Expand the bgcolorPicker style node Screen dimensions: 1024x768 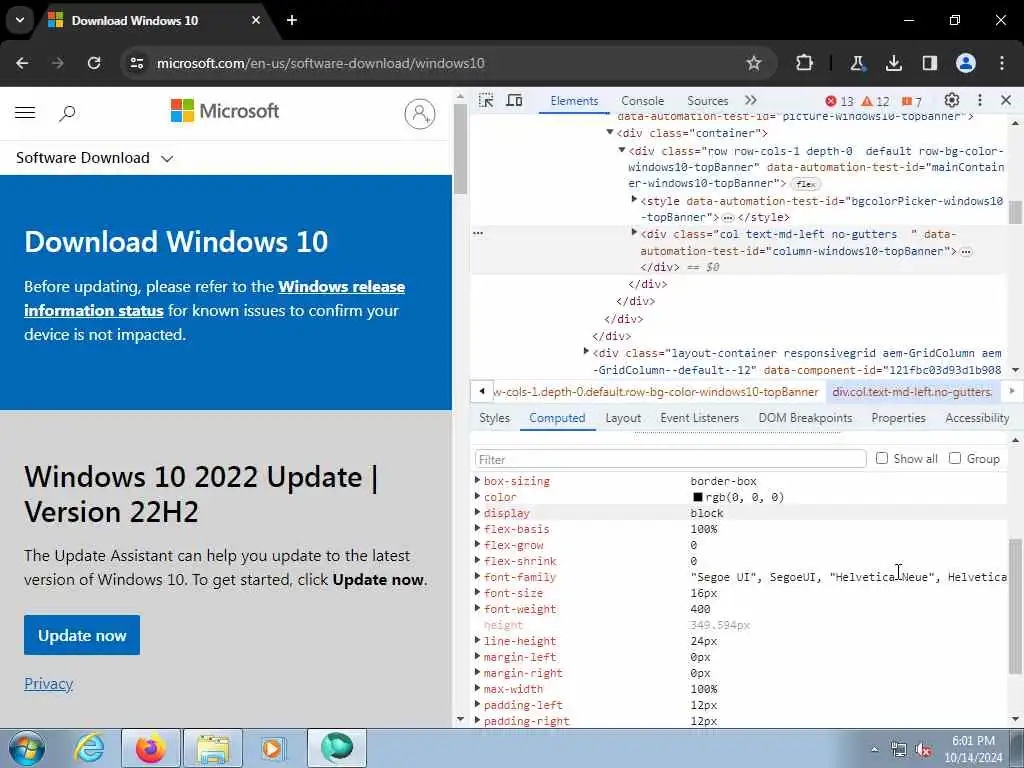click(x=633, y=199)
